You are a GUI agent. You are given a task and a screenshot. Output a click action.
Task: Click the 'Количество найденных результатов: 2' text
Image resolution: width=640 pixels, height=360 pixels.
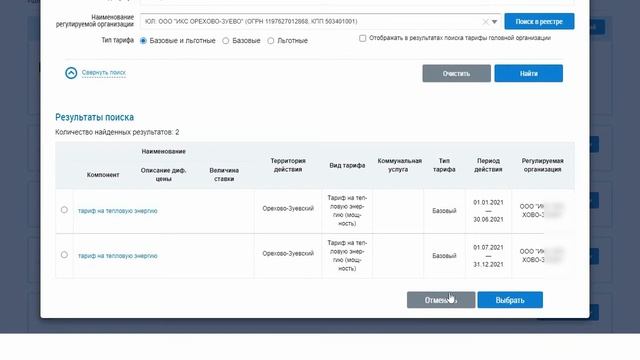(117, 132)
